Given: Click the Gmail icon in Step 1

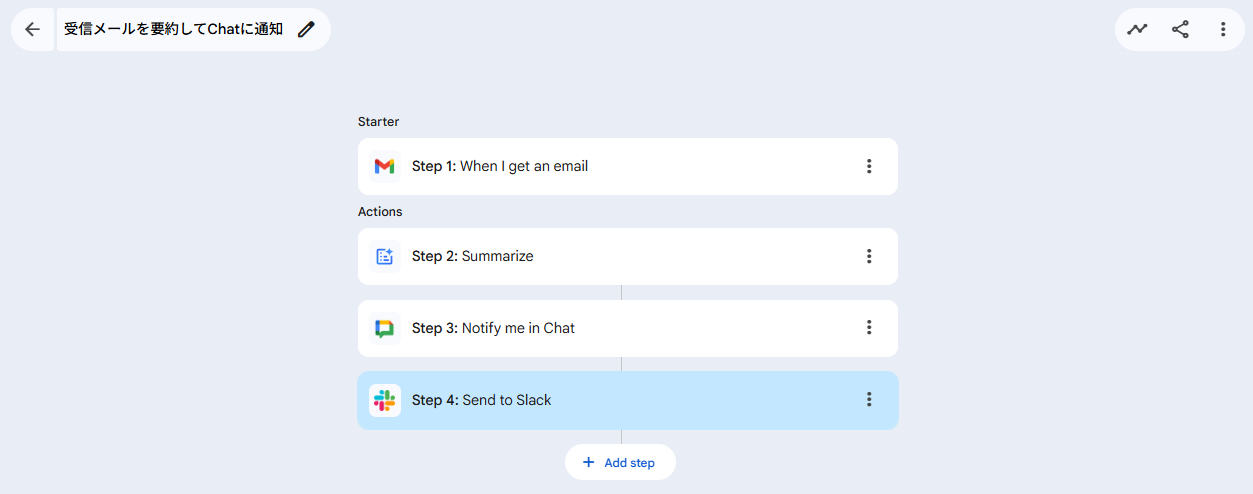Looking at the screenshot, I should pos(384,166).
